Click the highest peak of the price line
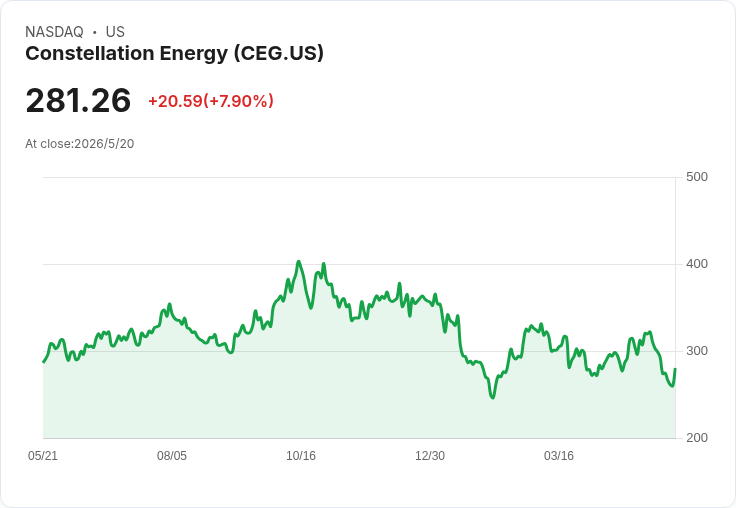 pos(299,262)
